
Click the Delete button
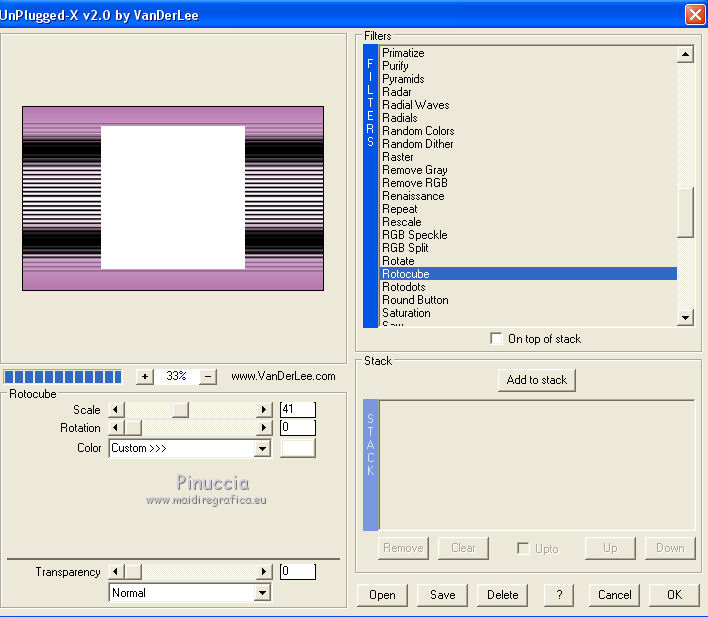tap(503, 595)
